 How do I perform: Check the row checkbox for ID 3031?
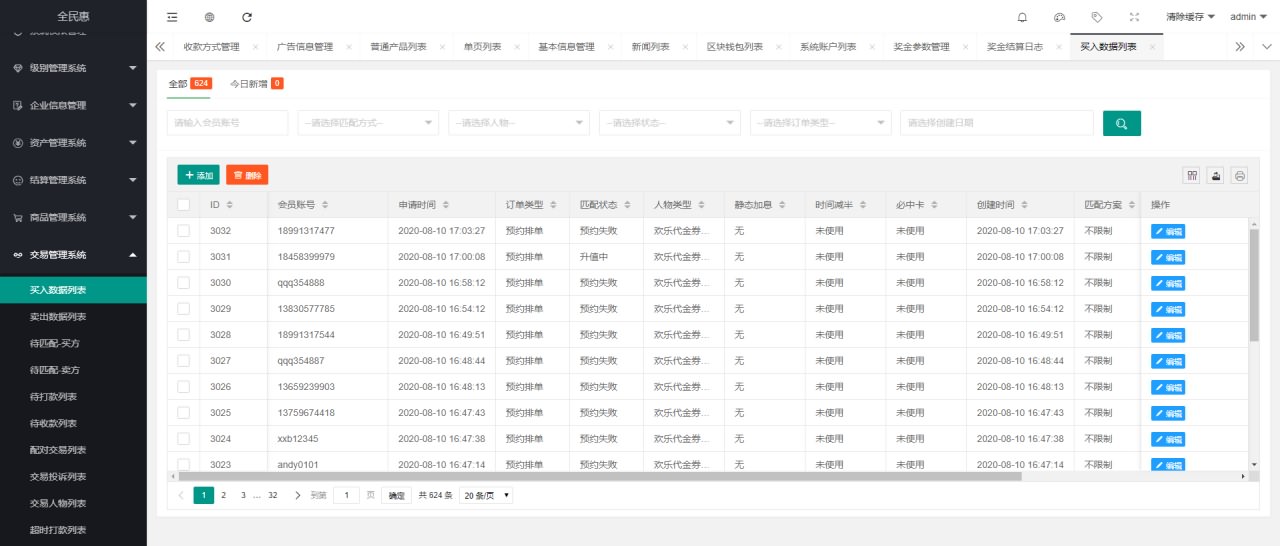pyautogui.click(x=183, y=257)
